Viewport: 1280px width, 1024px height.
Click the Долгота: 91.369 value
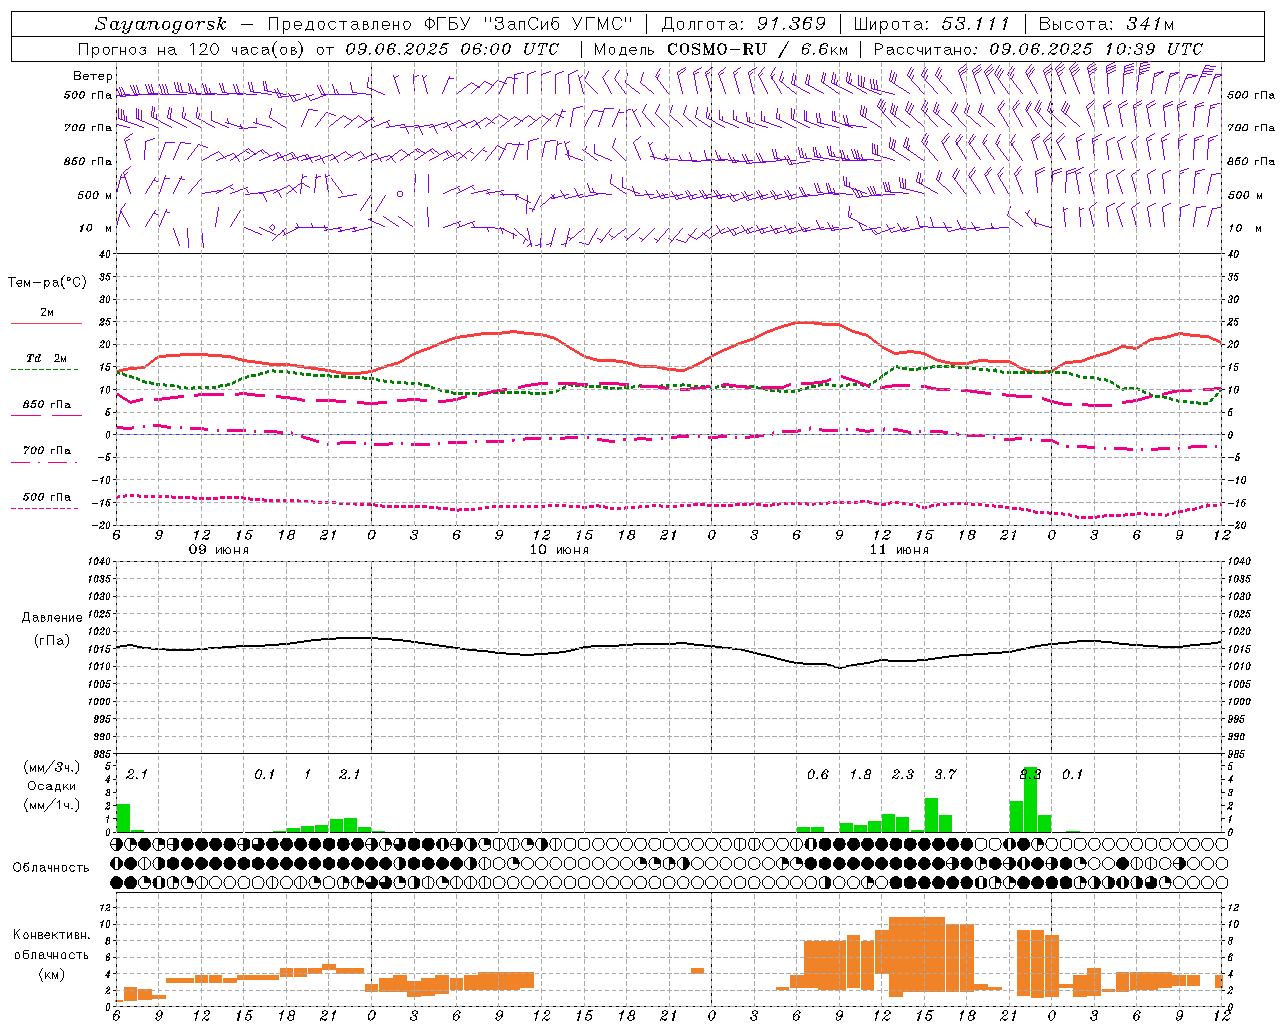(744, 24)
